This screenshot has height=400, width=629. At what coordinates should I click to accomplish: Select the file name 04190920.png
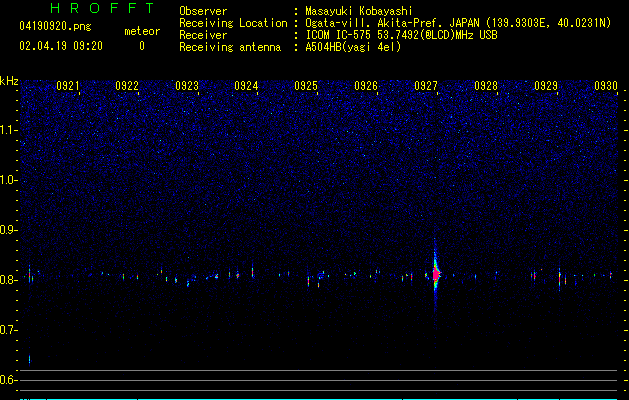[55, 26]
